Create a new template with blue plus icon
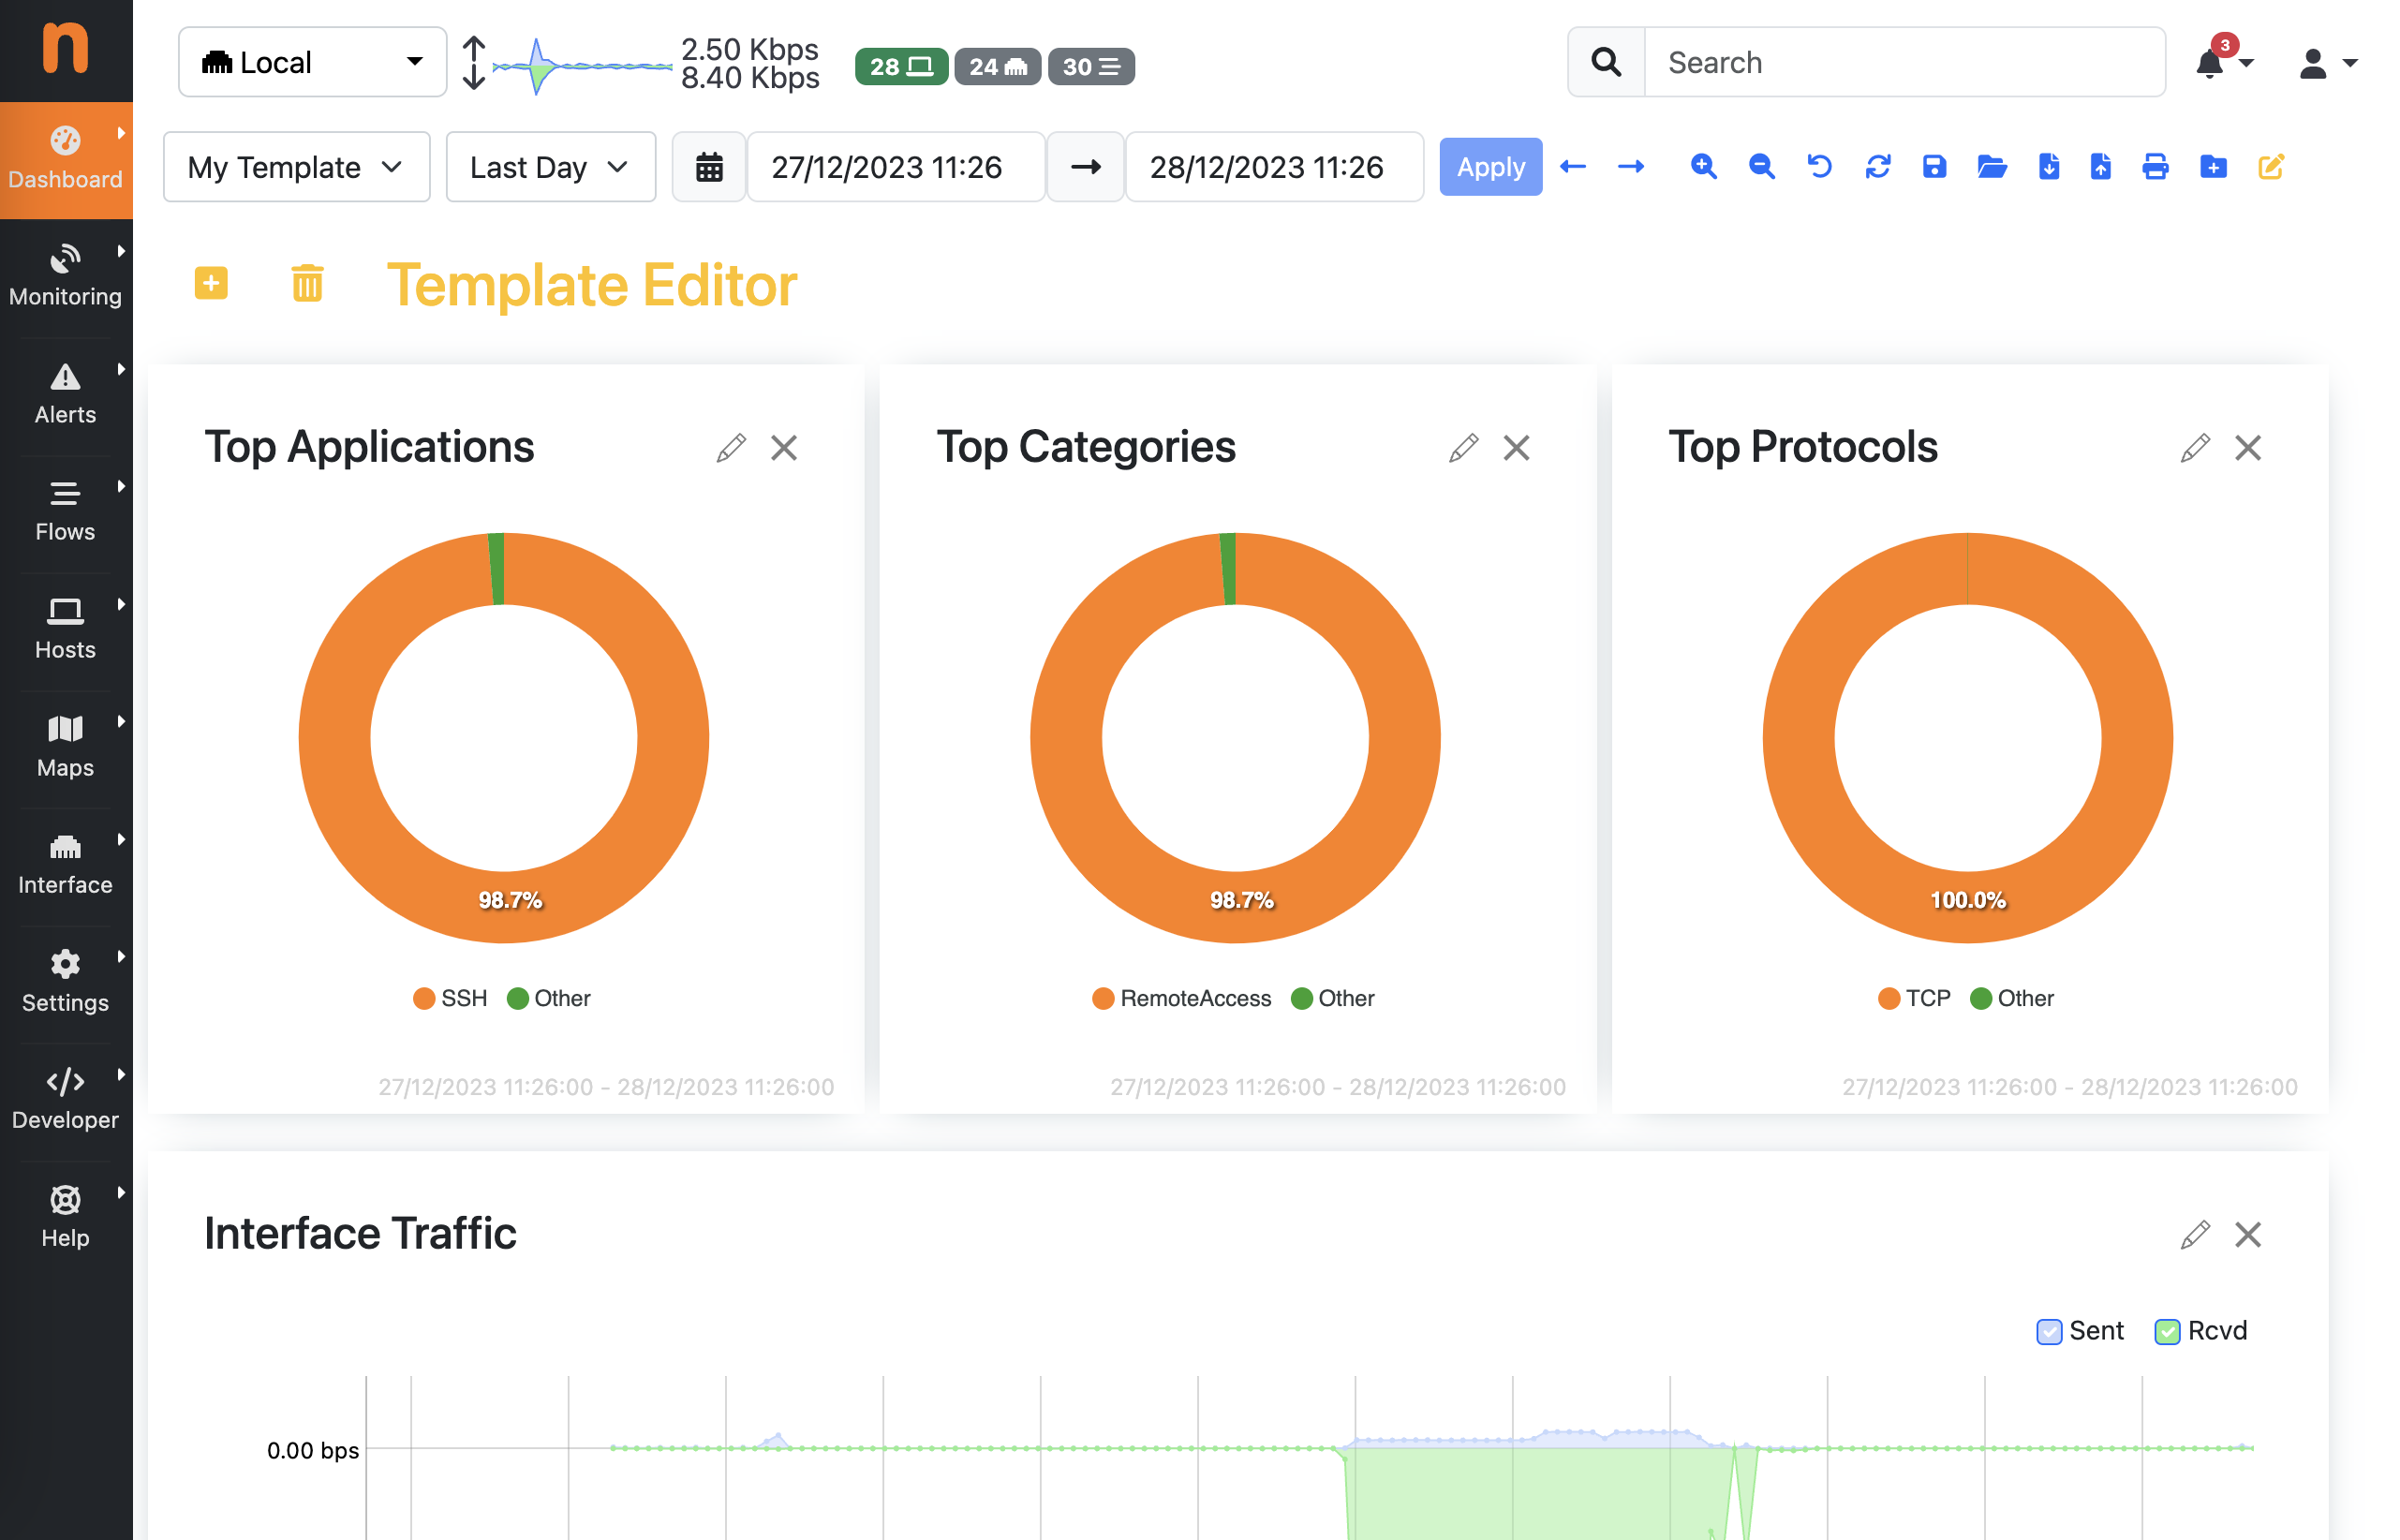This screenshot has width=2400, height=1540. pyautogui.click(x=2213, y=167)
